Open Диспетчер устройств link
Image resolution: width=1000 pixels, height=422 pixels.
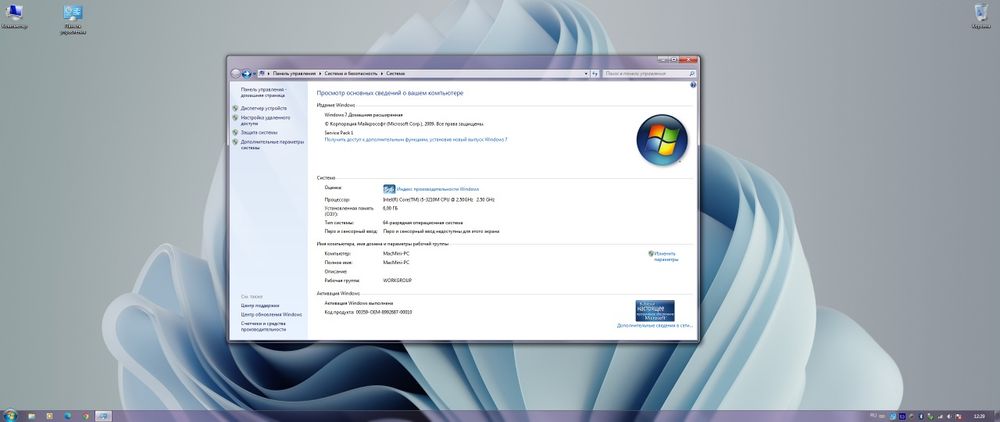263,108
